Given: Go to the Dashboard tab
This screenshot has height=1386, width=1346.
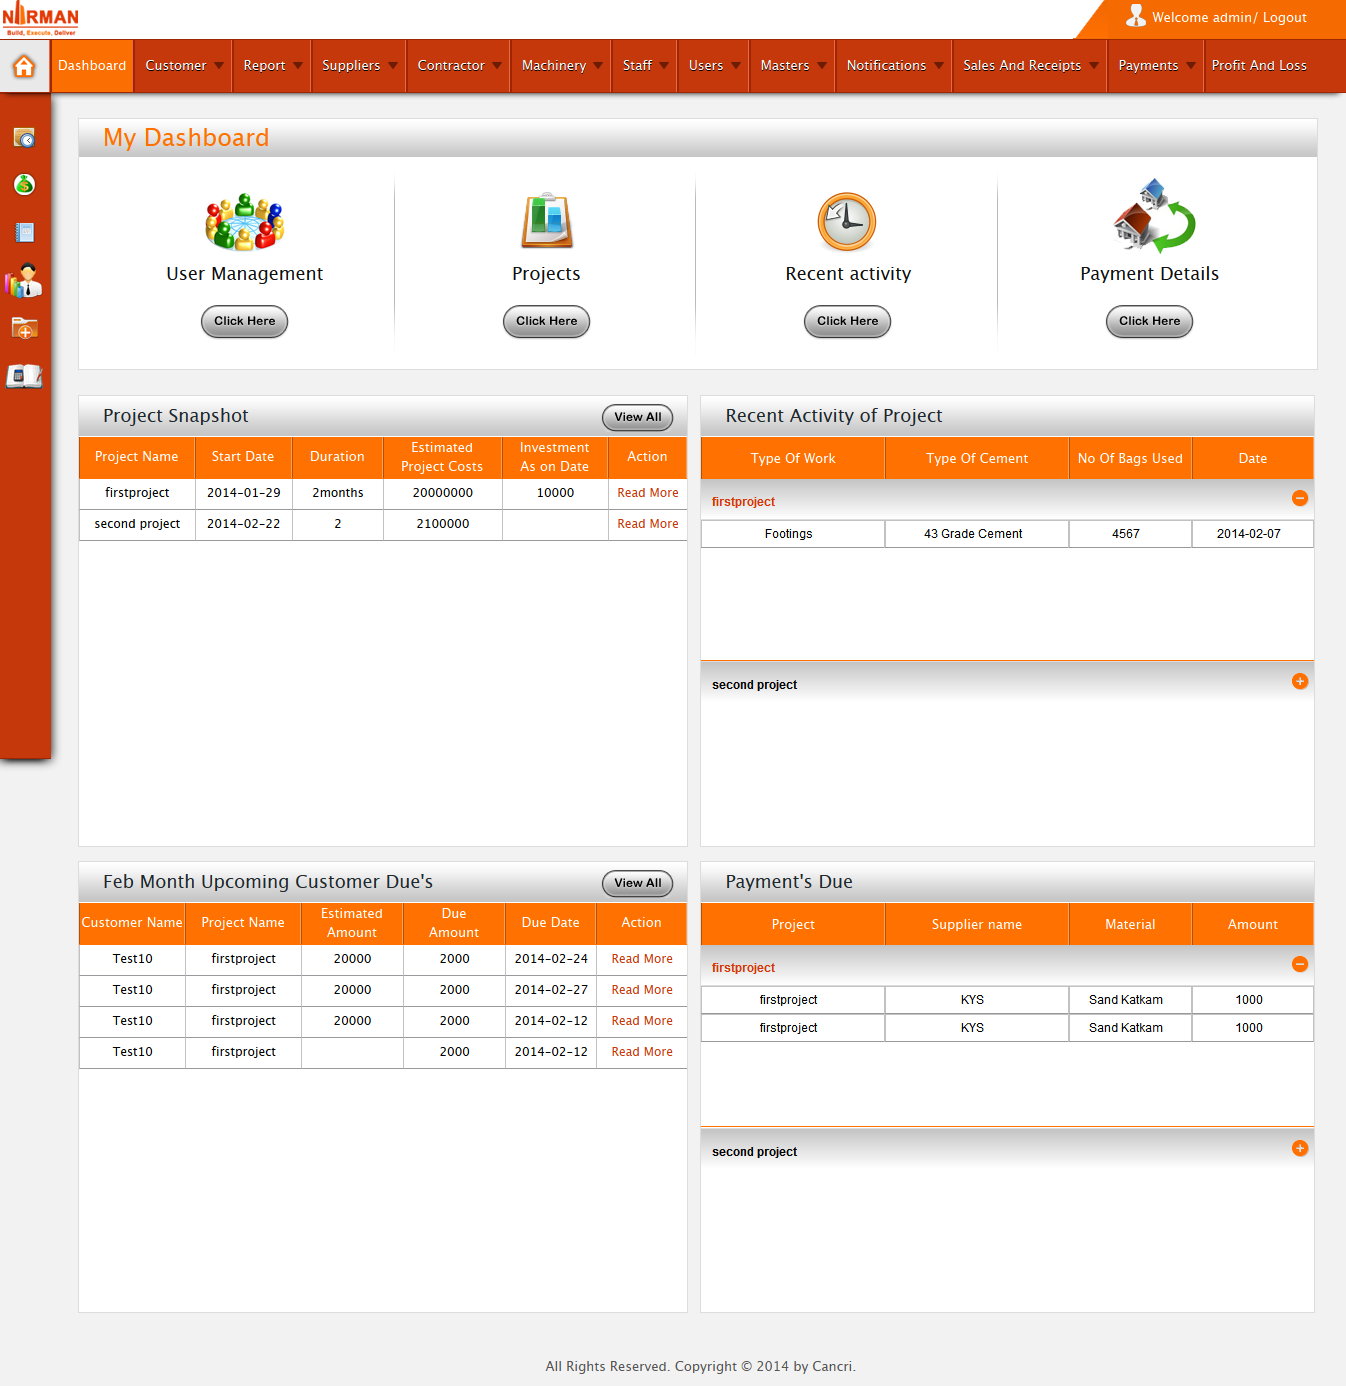Looking at the screenshot, I should (92, 66).
